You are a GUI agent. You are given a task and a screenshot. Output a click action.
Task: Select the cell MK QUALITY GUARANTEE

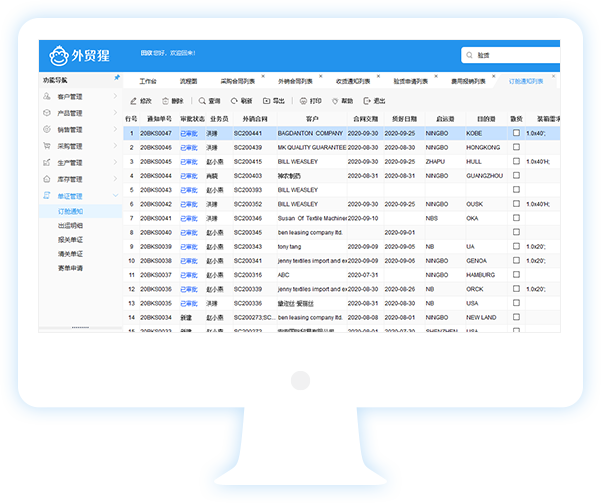(312, 148)
